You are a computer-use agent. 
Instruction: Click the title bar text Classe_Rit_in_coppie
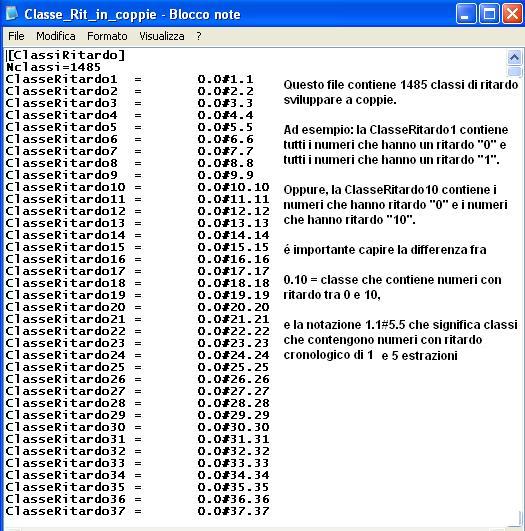tap(90, 15)
